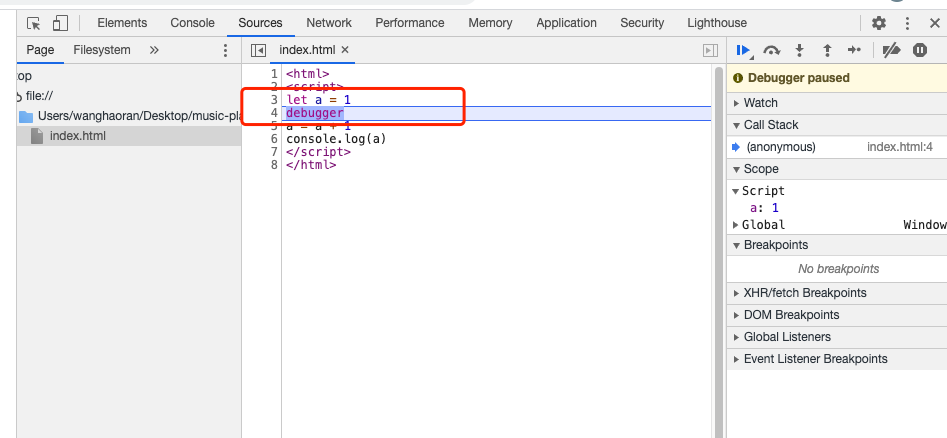This screenshot has height=438, width=947.
Task: Open the Performance tab
Action: pyautogui.click(x=409, y=24)
